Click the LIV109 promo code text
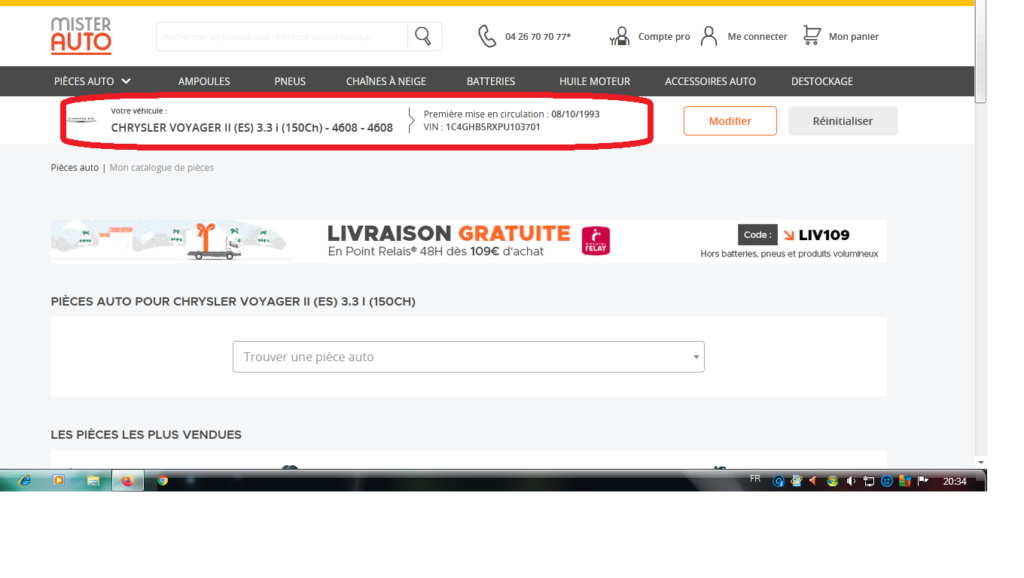 click(824, 235)
